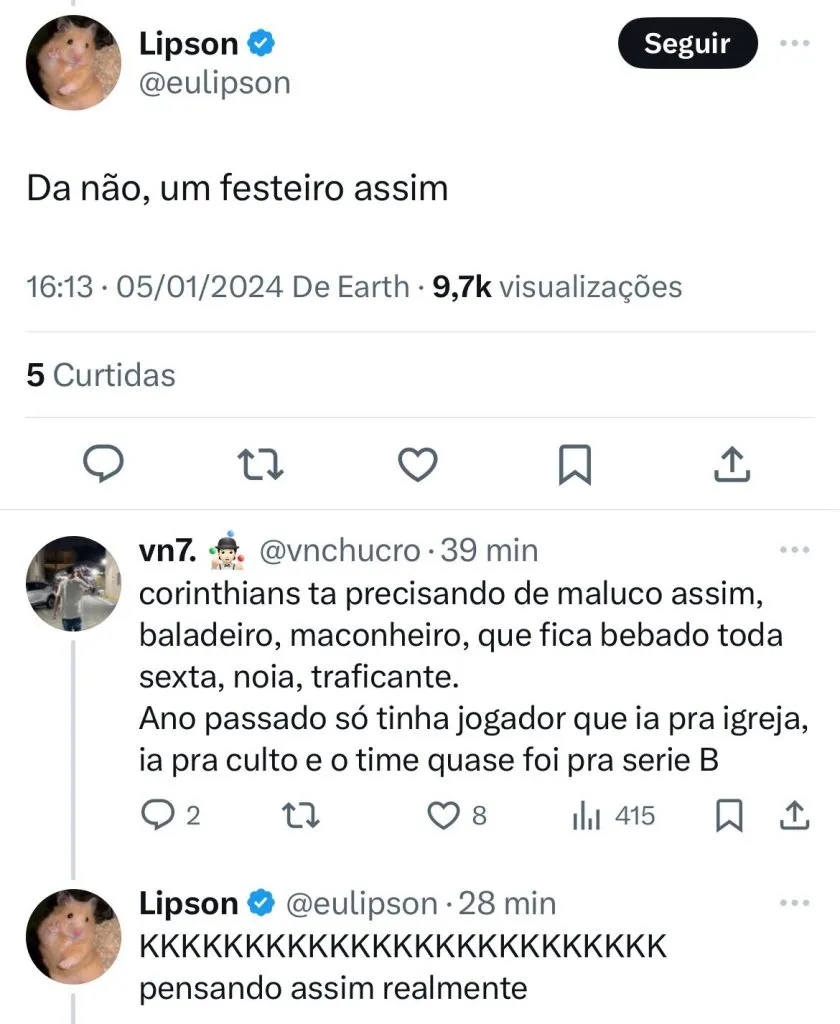
Task: Like the main tweet with heart
Action: (417, 464)
